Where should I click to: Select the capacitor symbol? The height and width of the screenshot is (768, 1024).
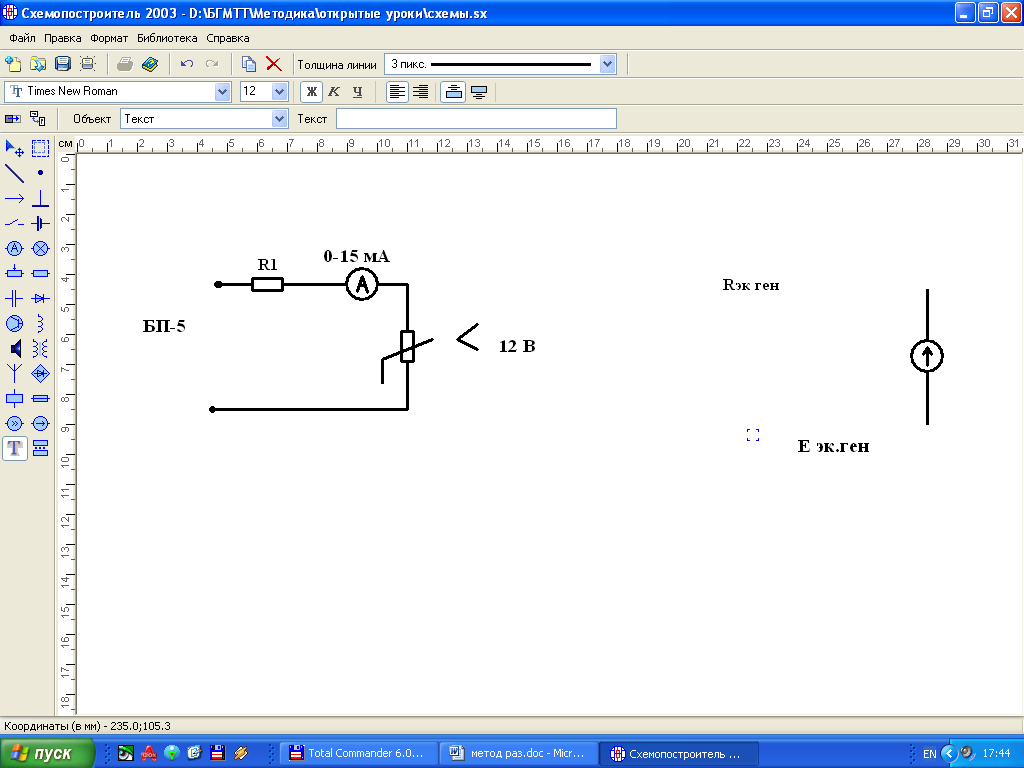pyautogui.click(x=14, y=298)
